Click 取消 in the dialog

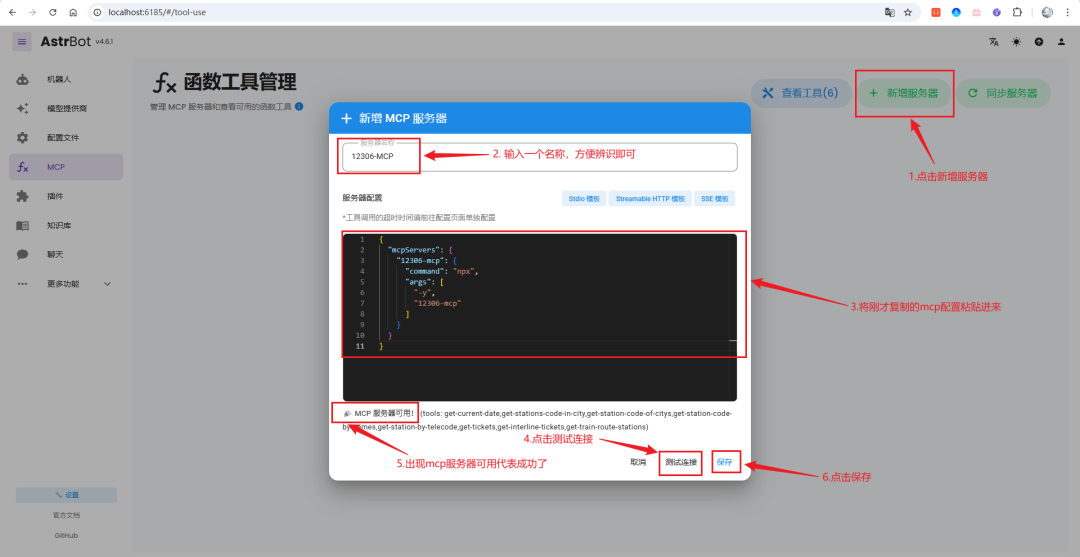638,462
